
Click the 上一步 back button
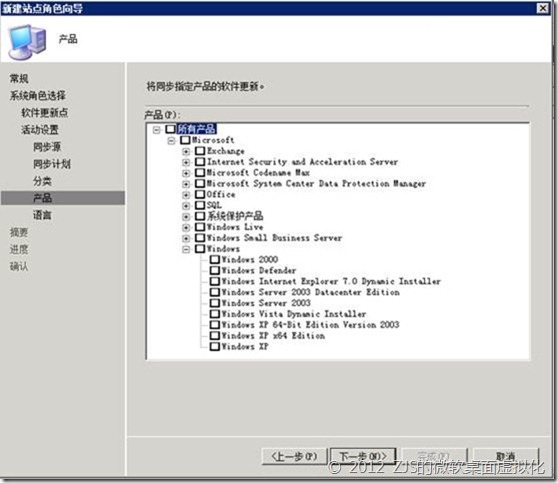click(294, 456)
